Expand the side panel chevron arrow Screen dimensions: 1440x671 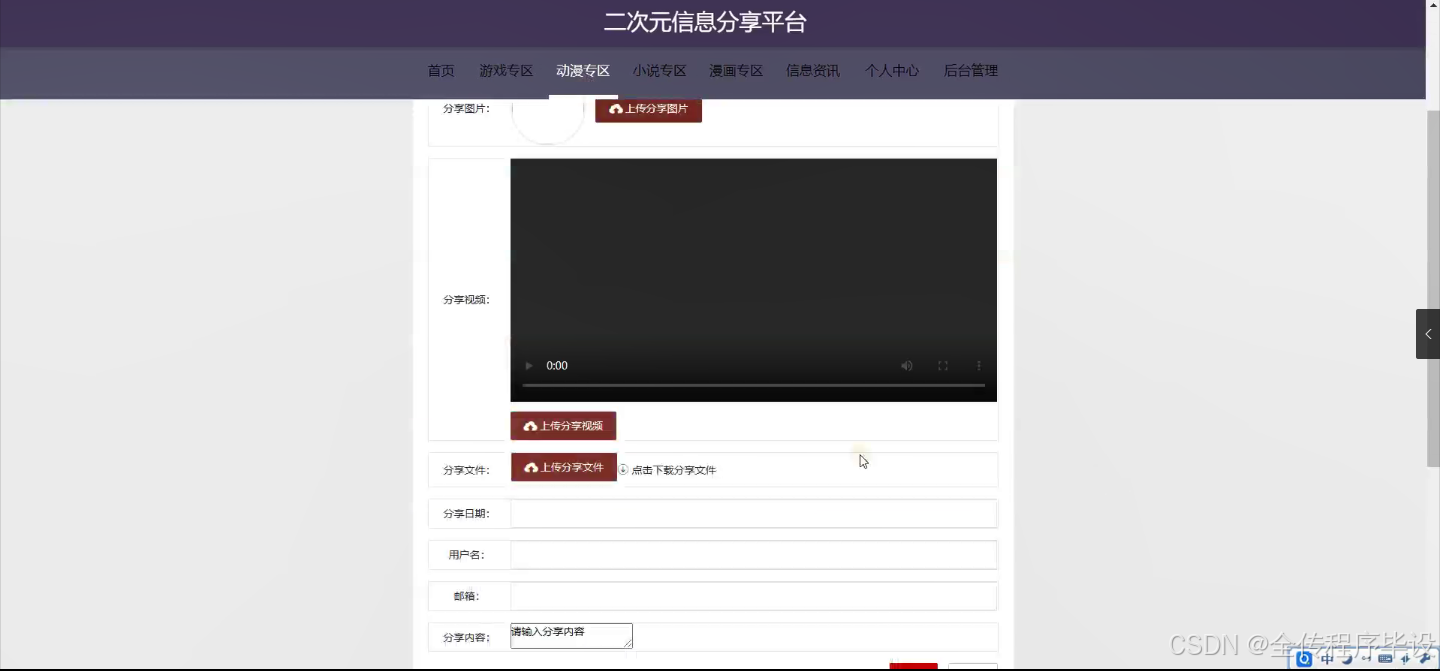1428,334
